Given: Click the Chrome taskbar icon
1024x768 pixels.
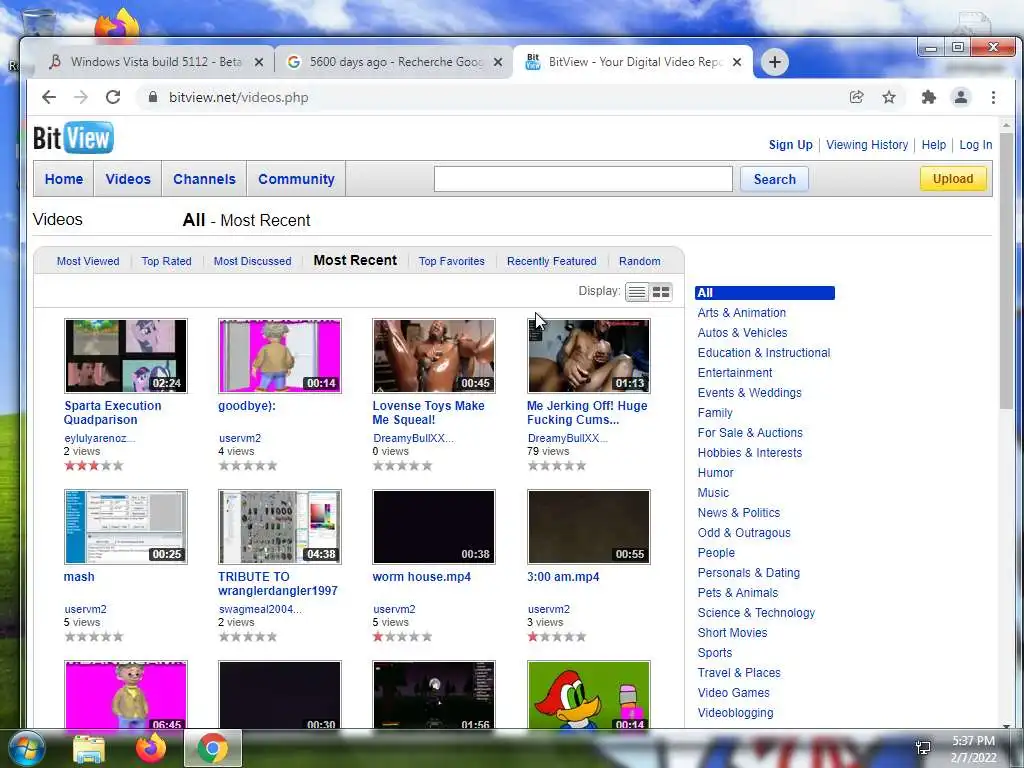Looking at the screenshot, I should (212, 748).
